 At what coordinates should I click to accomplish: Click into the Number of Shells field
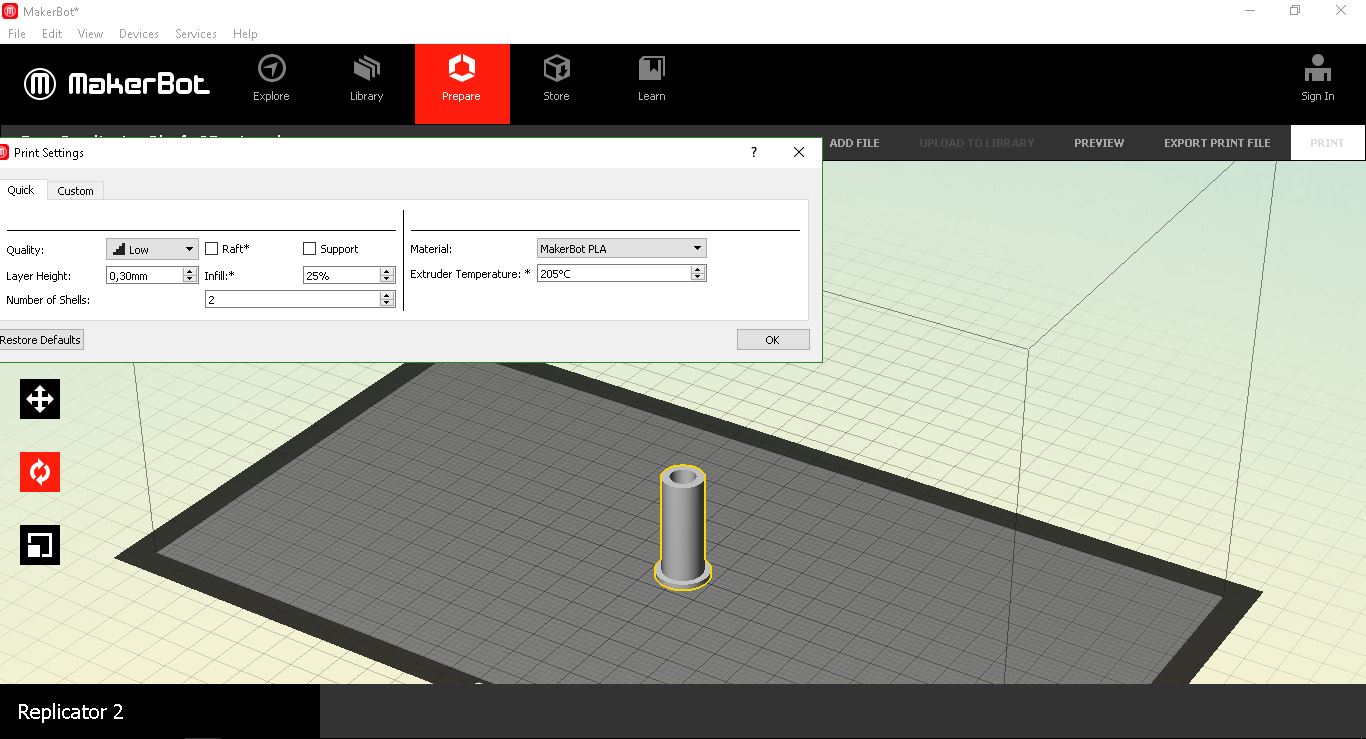pos(292,299)
